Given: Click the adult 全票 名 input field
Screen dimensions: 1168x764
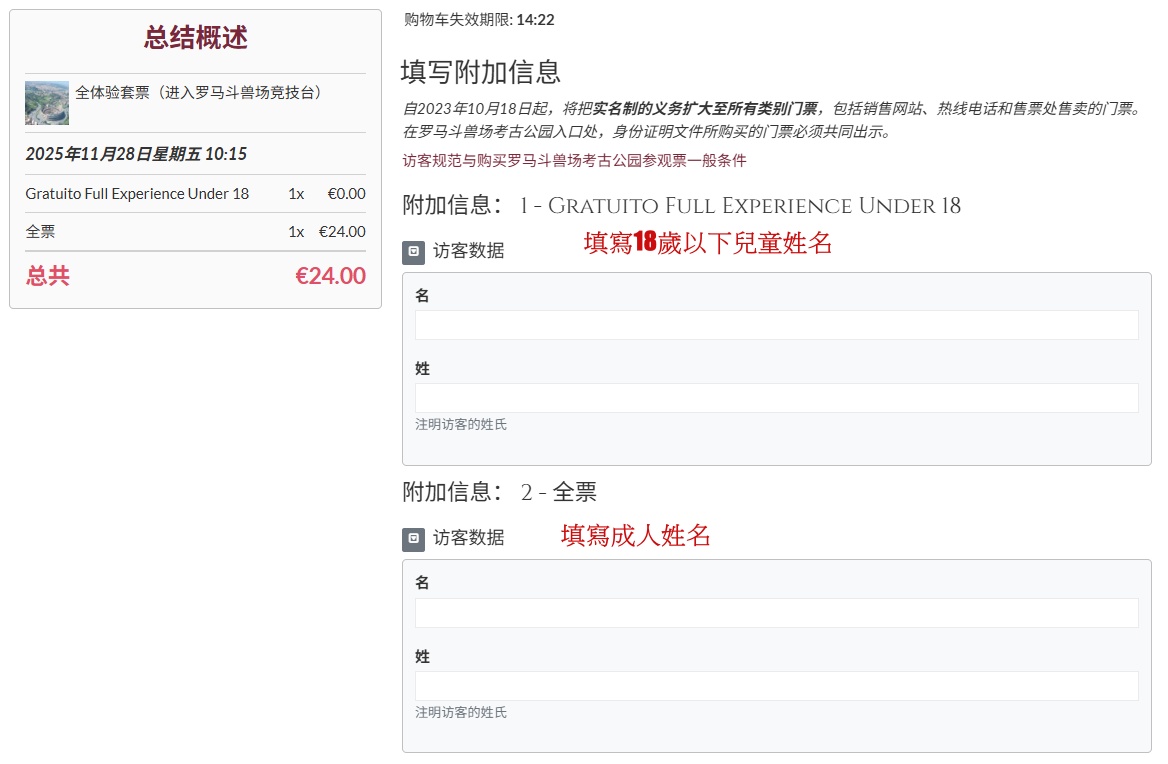Looking at the screenshot, I should pyautogui.click(x=776, y=613).
